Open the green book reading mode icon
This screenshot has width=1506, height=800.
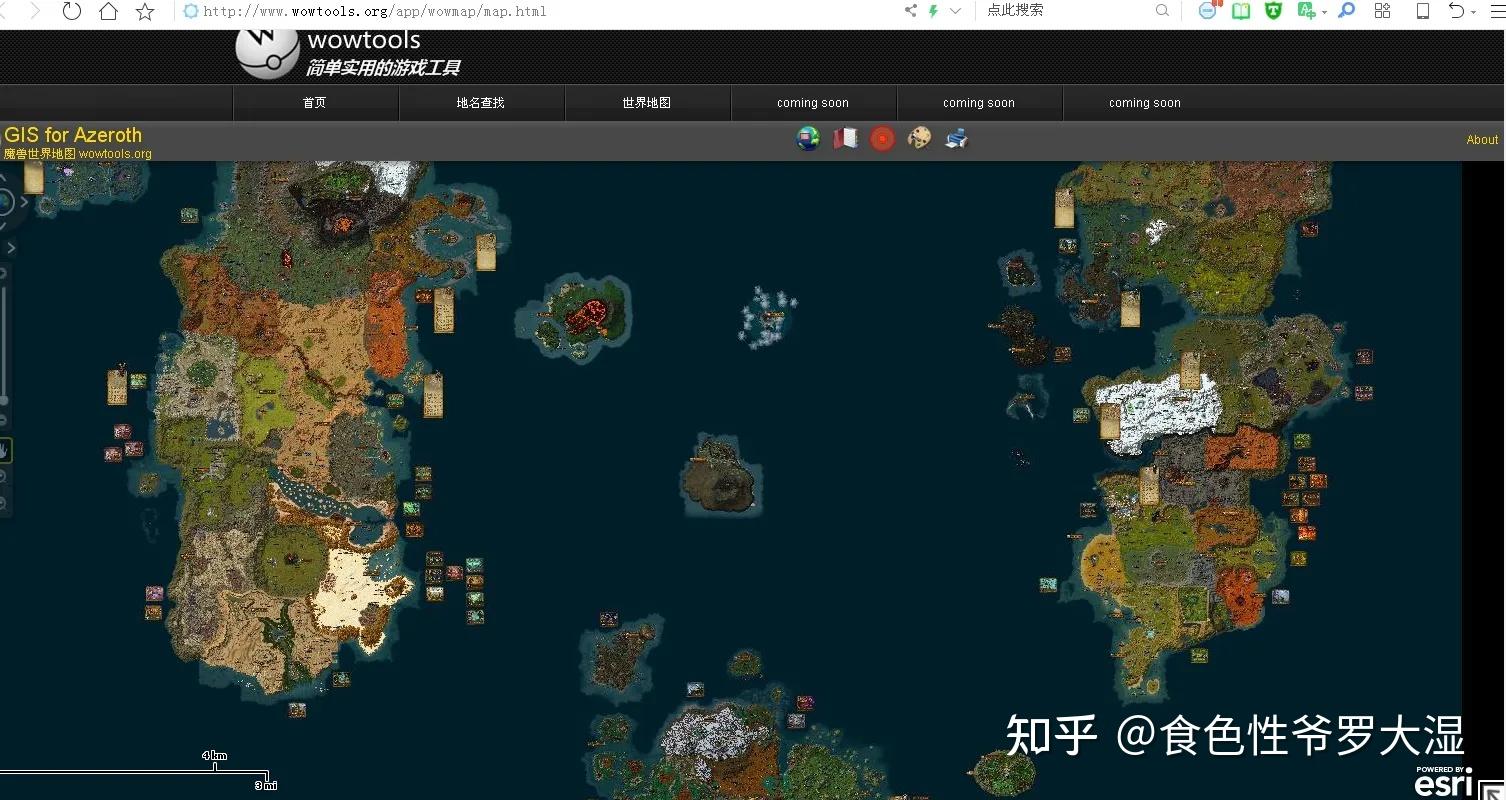tap(1241, 10)
